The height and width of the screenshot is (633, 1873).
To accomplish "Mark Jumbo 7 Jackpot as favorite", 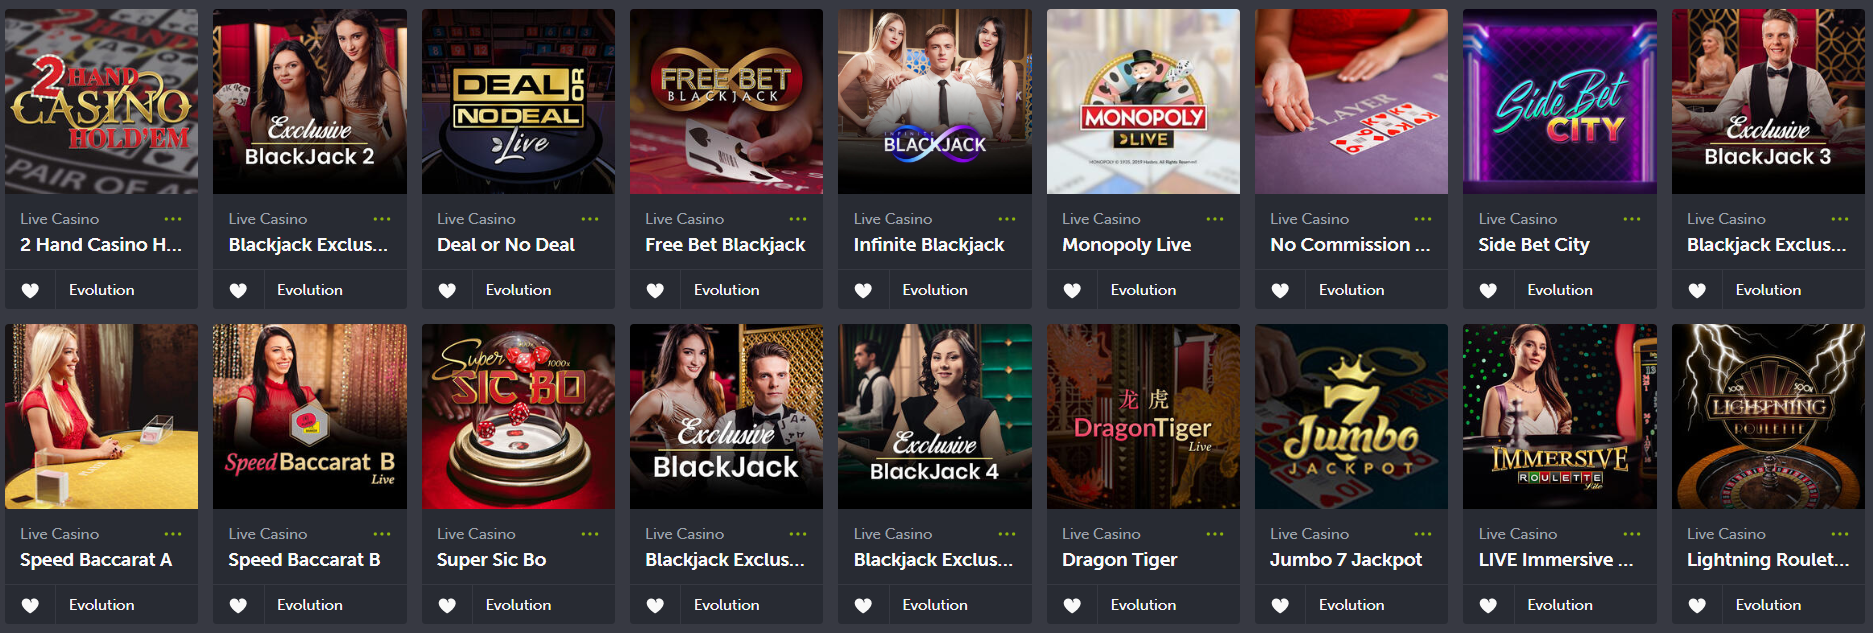I will [1280, 605].
